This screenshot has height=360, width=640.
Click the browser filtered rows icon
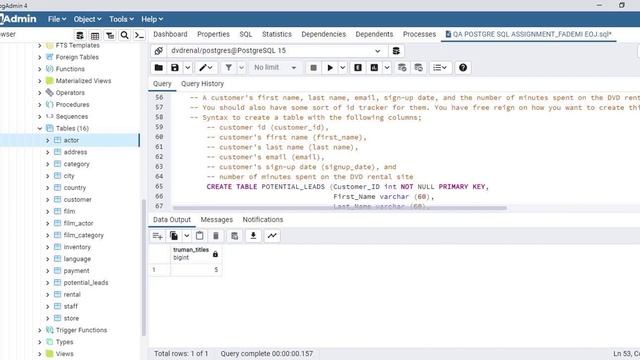coord(110,36)
